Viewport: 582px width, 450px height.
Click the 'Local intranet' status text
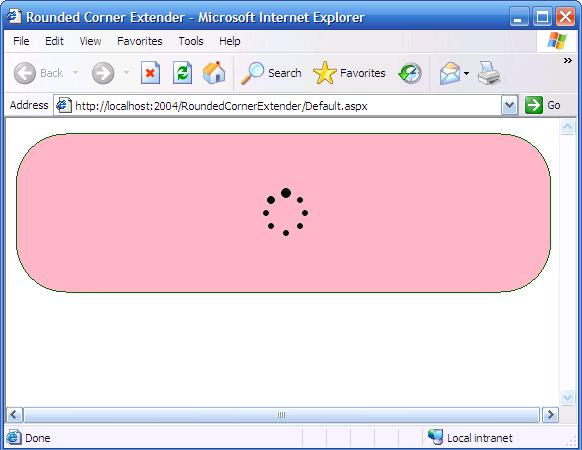(x=480, y=438)
